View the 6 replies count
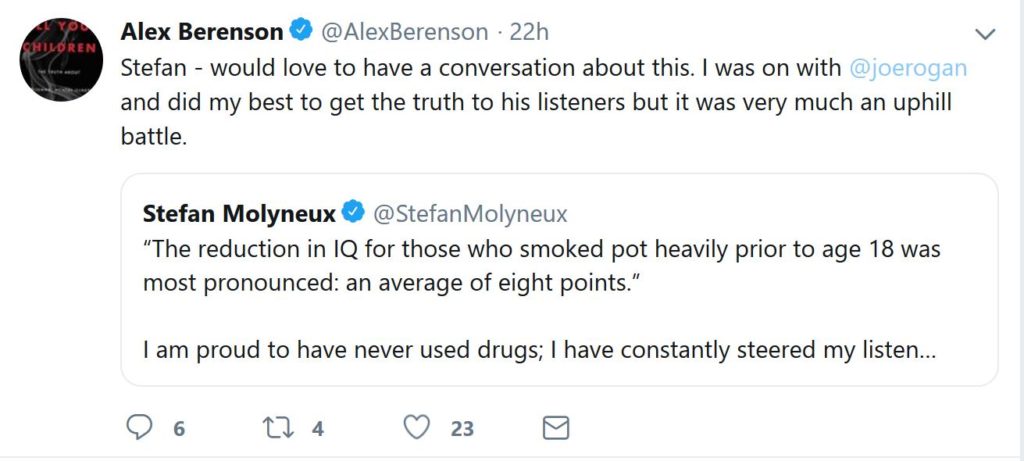1024x461 pixels. [x=180, y=429]
